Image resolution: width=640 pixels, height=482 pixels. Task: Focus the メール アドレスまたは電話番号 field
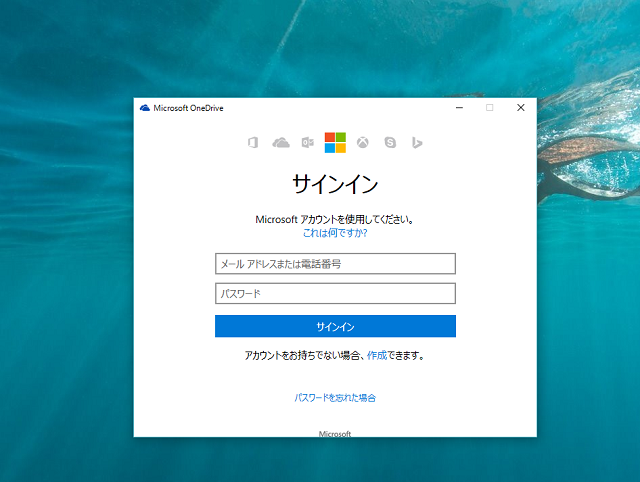point(335,264)
